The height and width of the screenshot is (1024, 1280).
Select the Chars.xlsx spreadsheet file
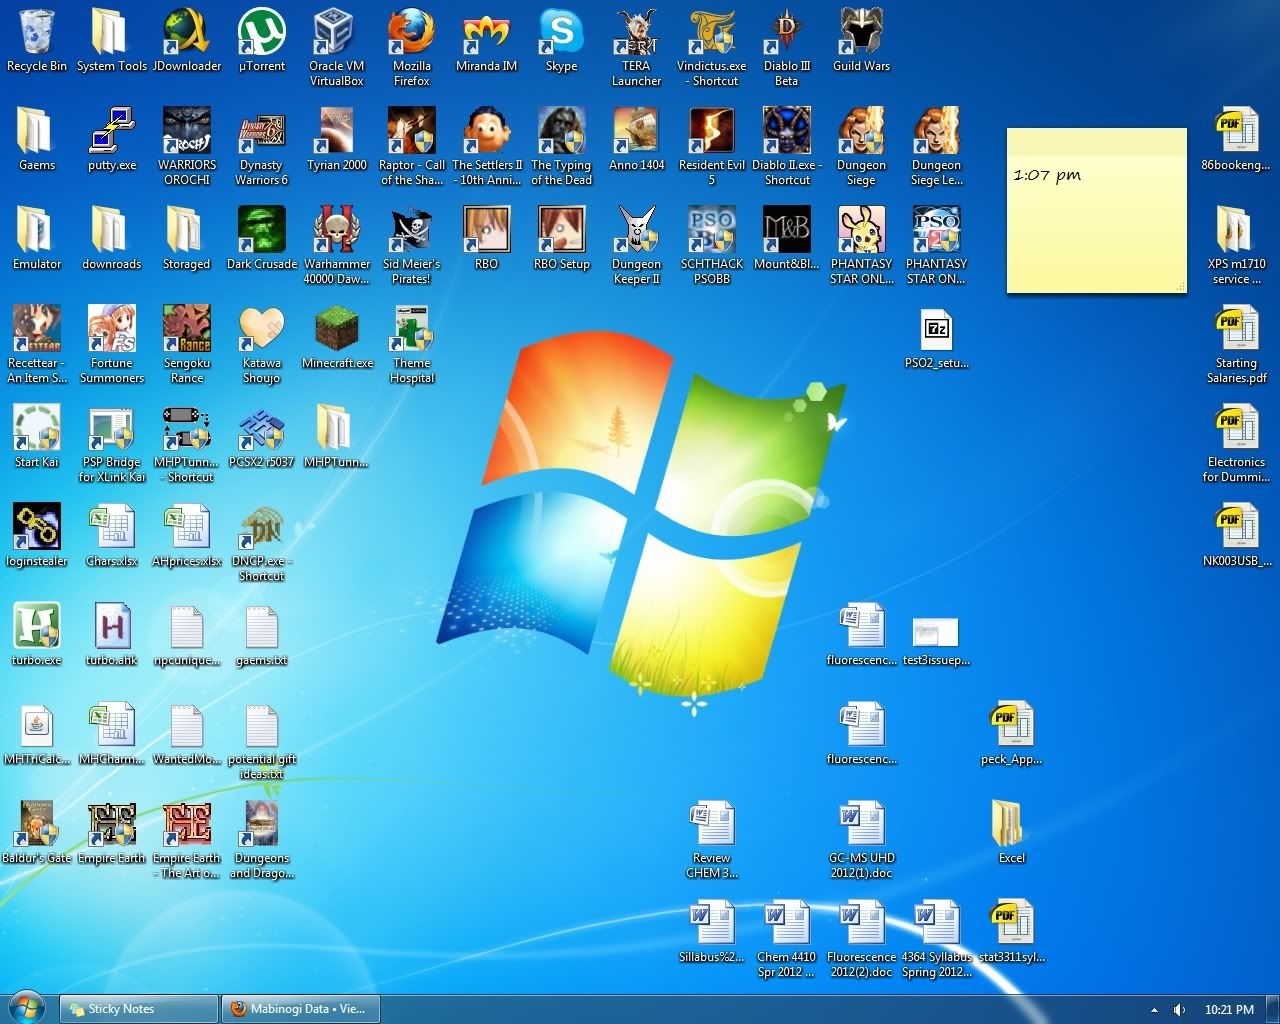112,527
